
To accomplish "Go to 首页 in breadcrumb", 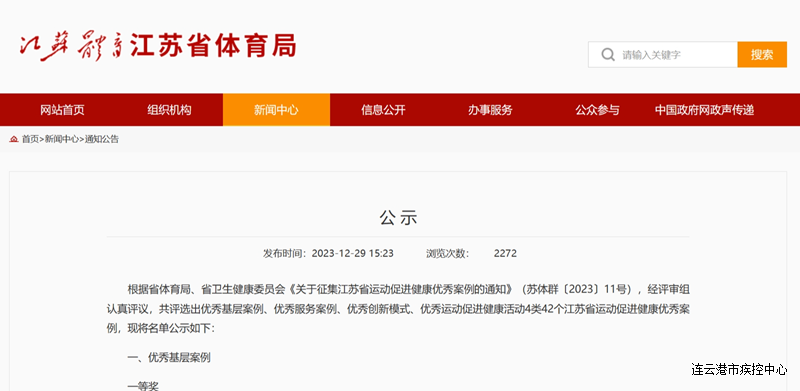I will [x=30, y=139].
